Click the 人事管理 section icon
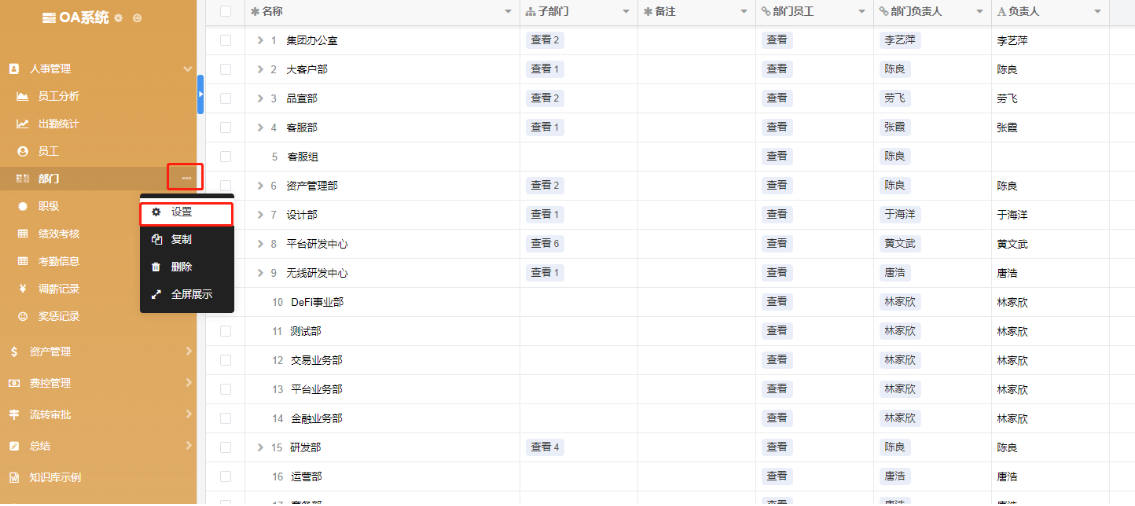Viewport: 1135px width, 506px height. [14, 69]
